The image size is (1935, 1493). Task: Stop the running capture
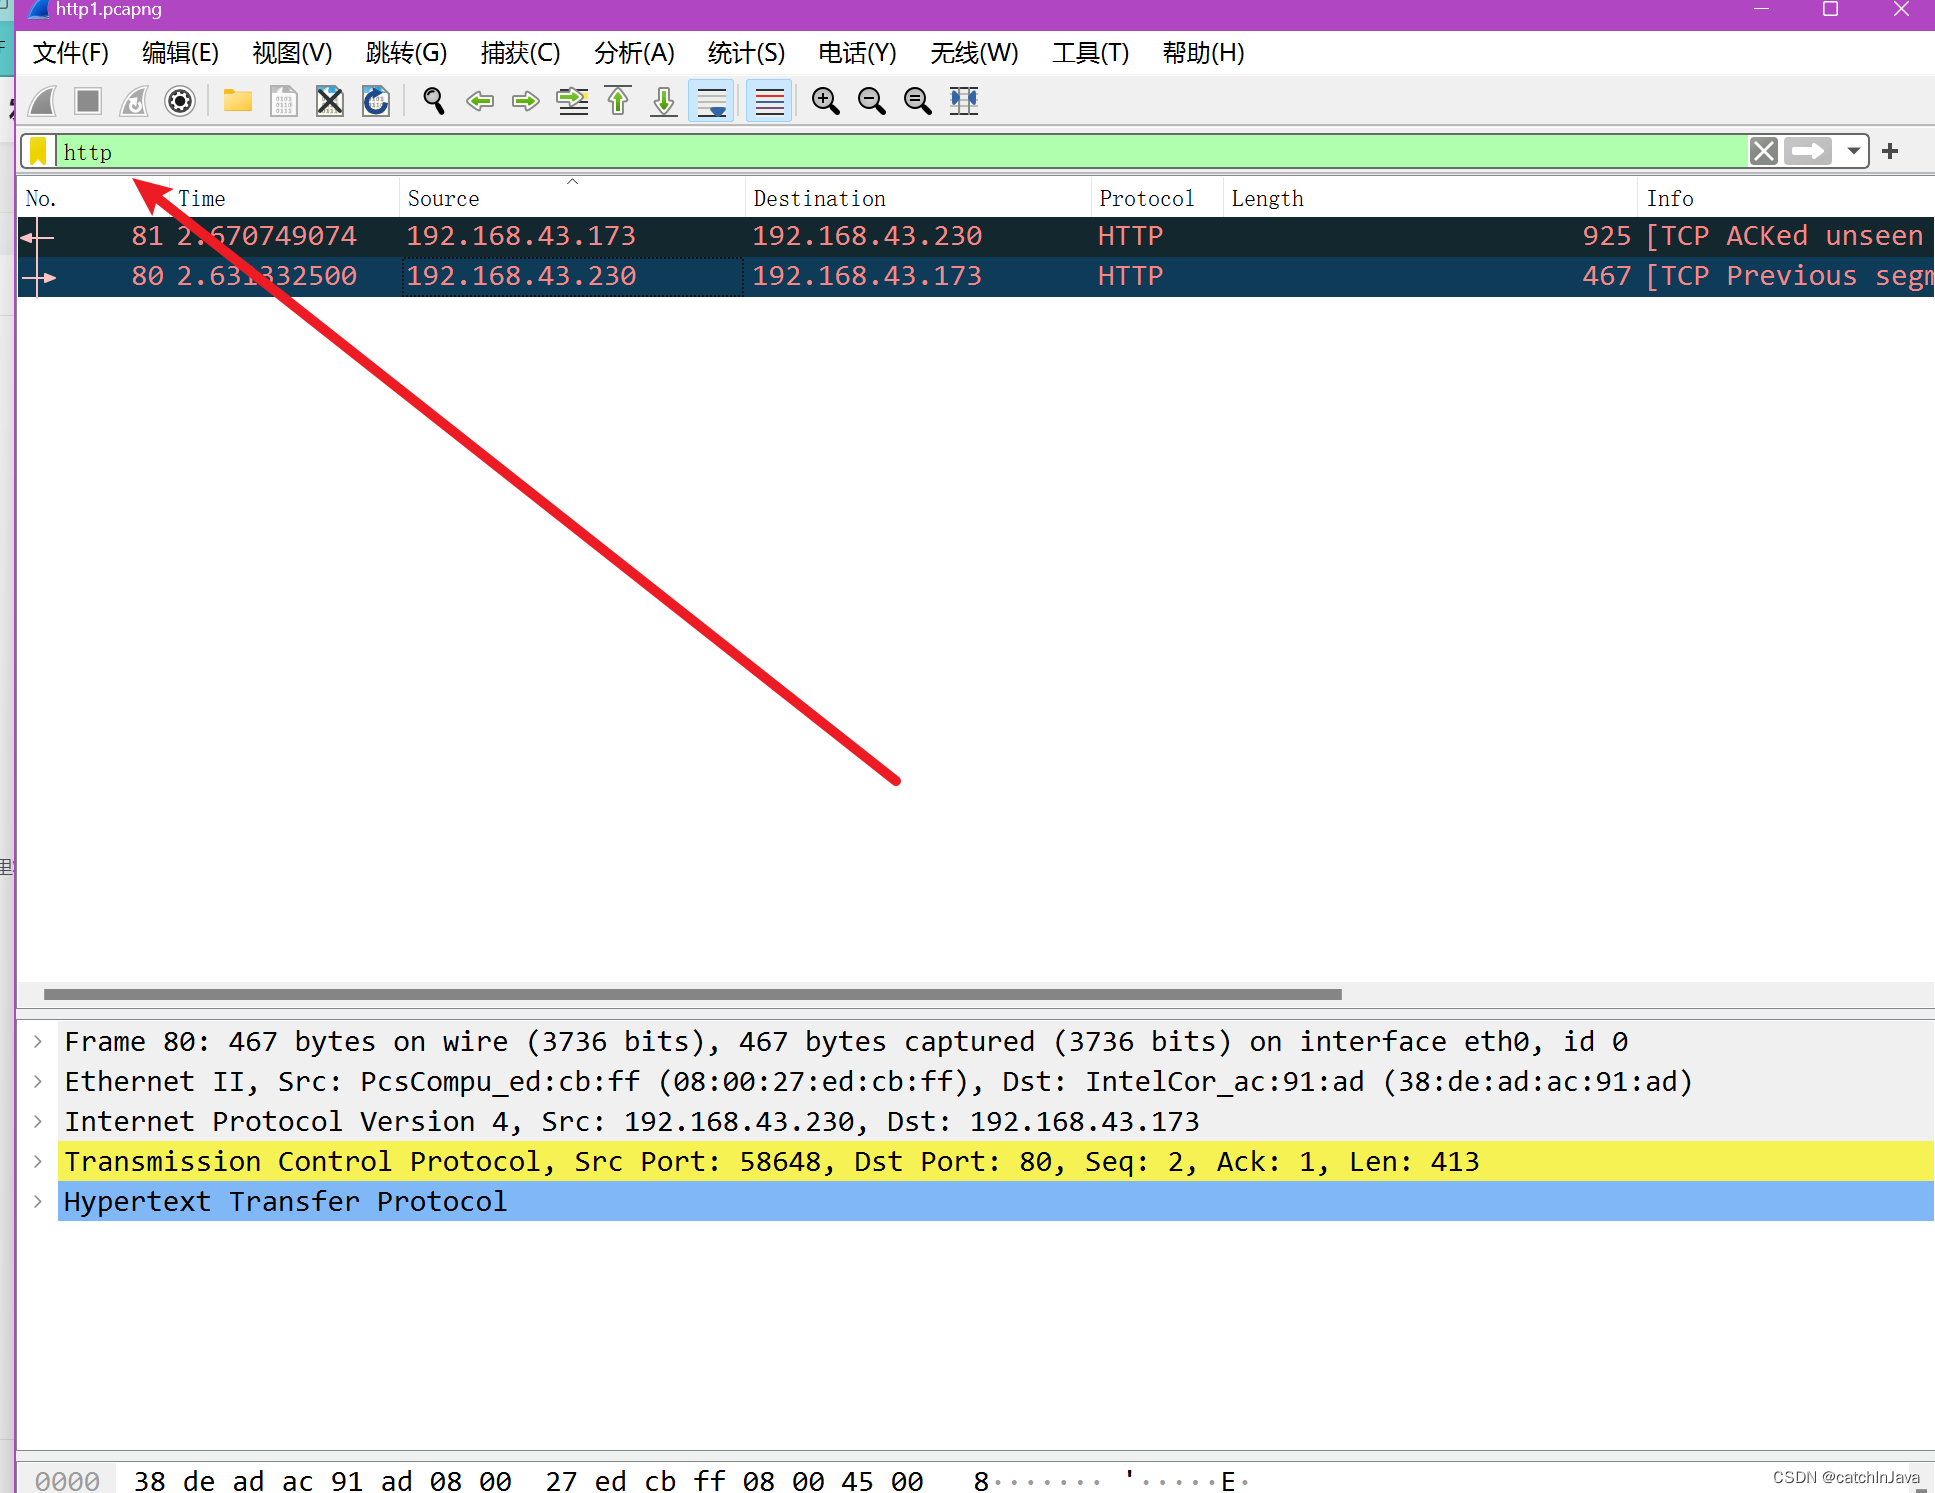coord(88,101)
